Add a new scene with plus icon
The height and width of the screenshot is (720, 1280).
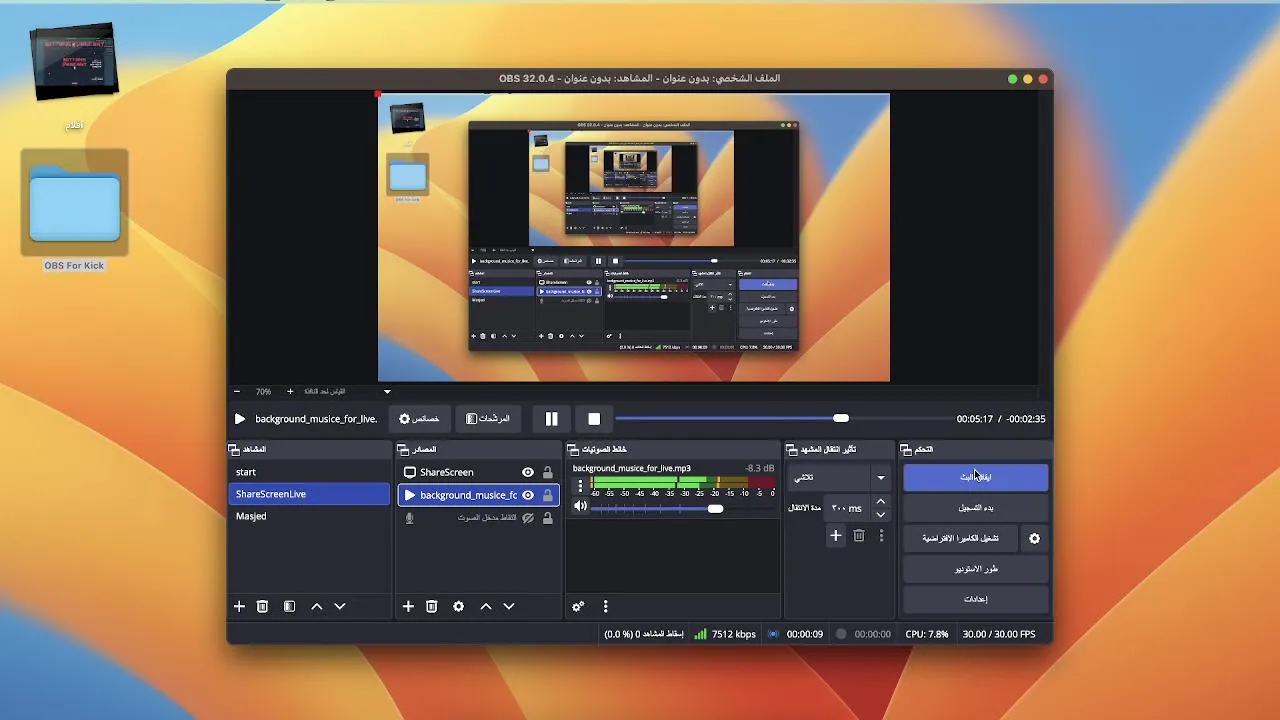pos(239,606)
